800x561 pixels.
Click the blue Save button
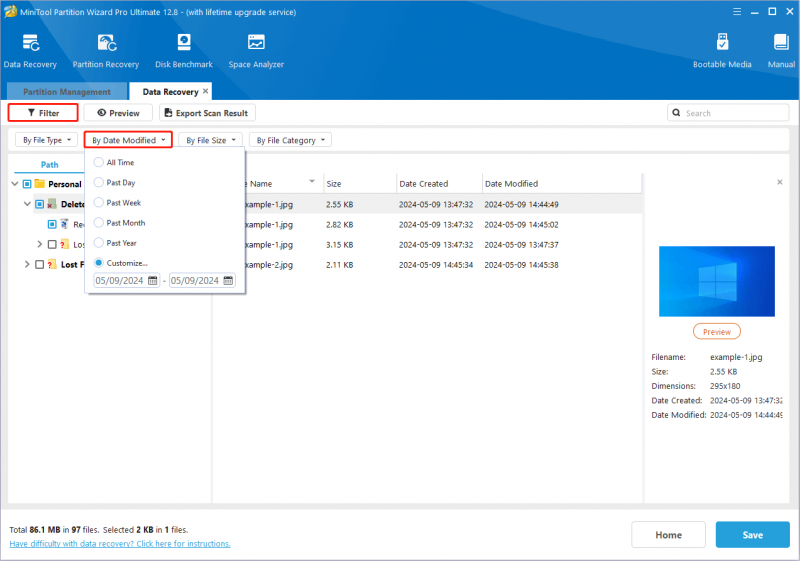pyautogui.click(x=753, y=534)
